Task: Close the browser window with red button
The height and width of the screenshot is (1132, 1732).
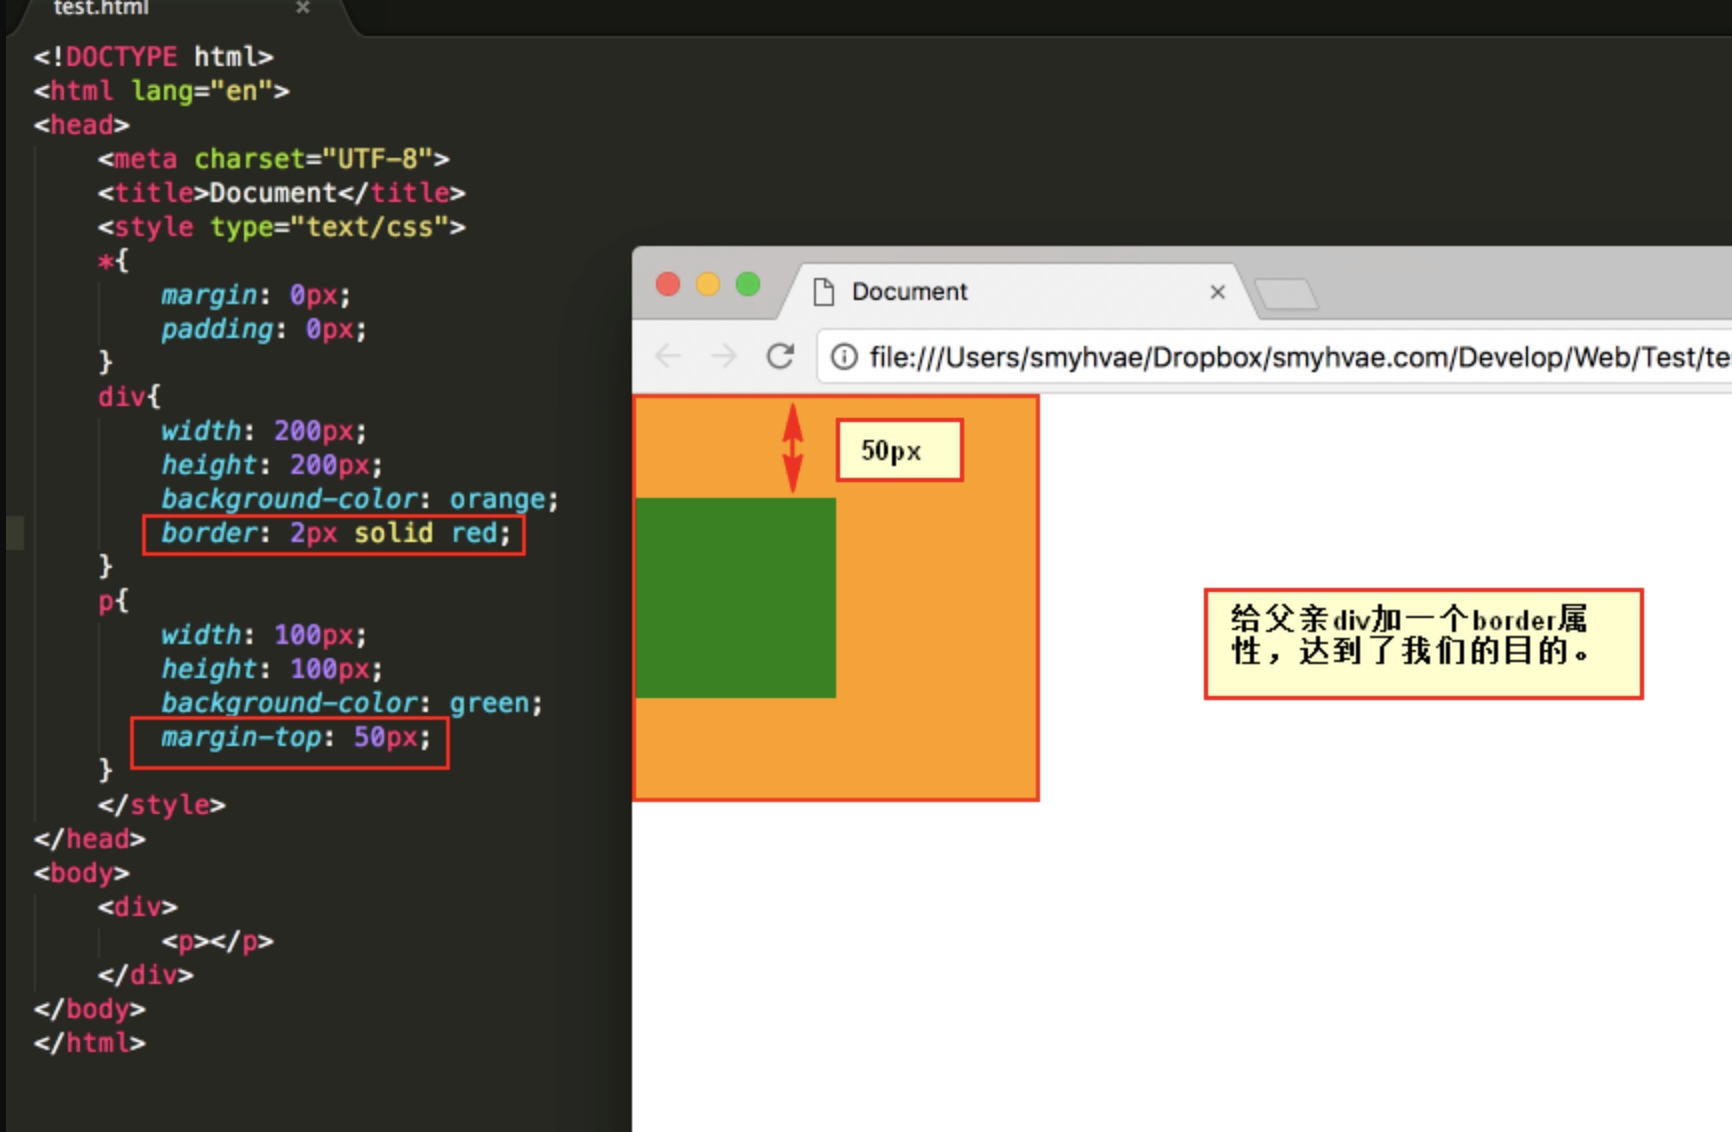Action: click(x=668, y=285)
